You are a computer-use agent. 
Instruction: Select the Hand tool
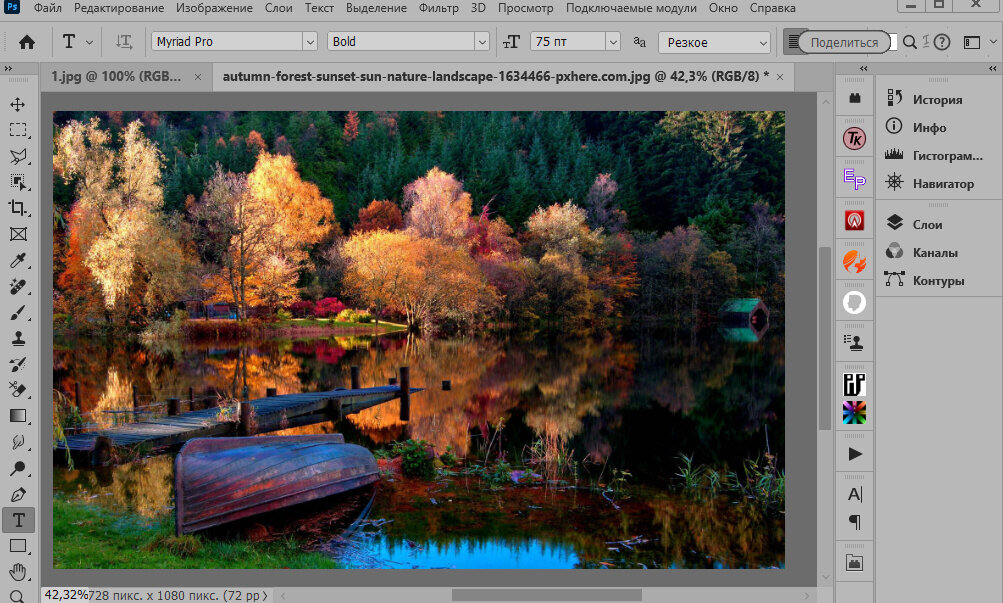(18, 571)
